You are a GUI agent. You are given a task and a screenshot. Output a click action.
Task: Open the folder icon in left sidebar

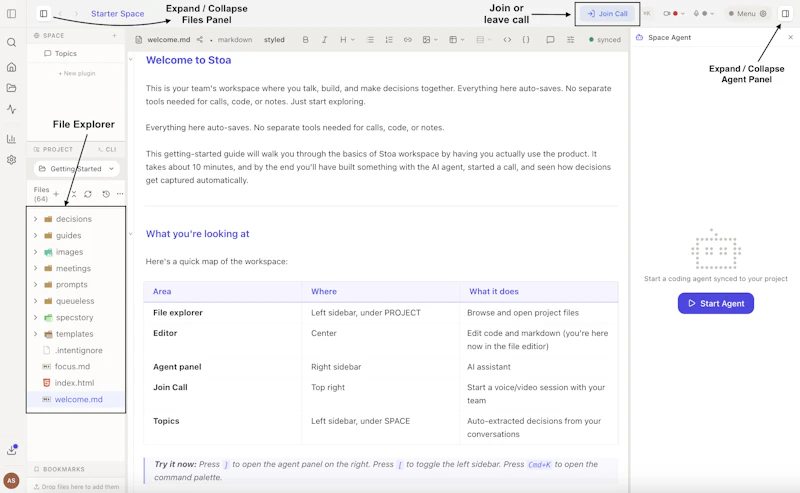click(x=11, y=88)
